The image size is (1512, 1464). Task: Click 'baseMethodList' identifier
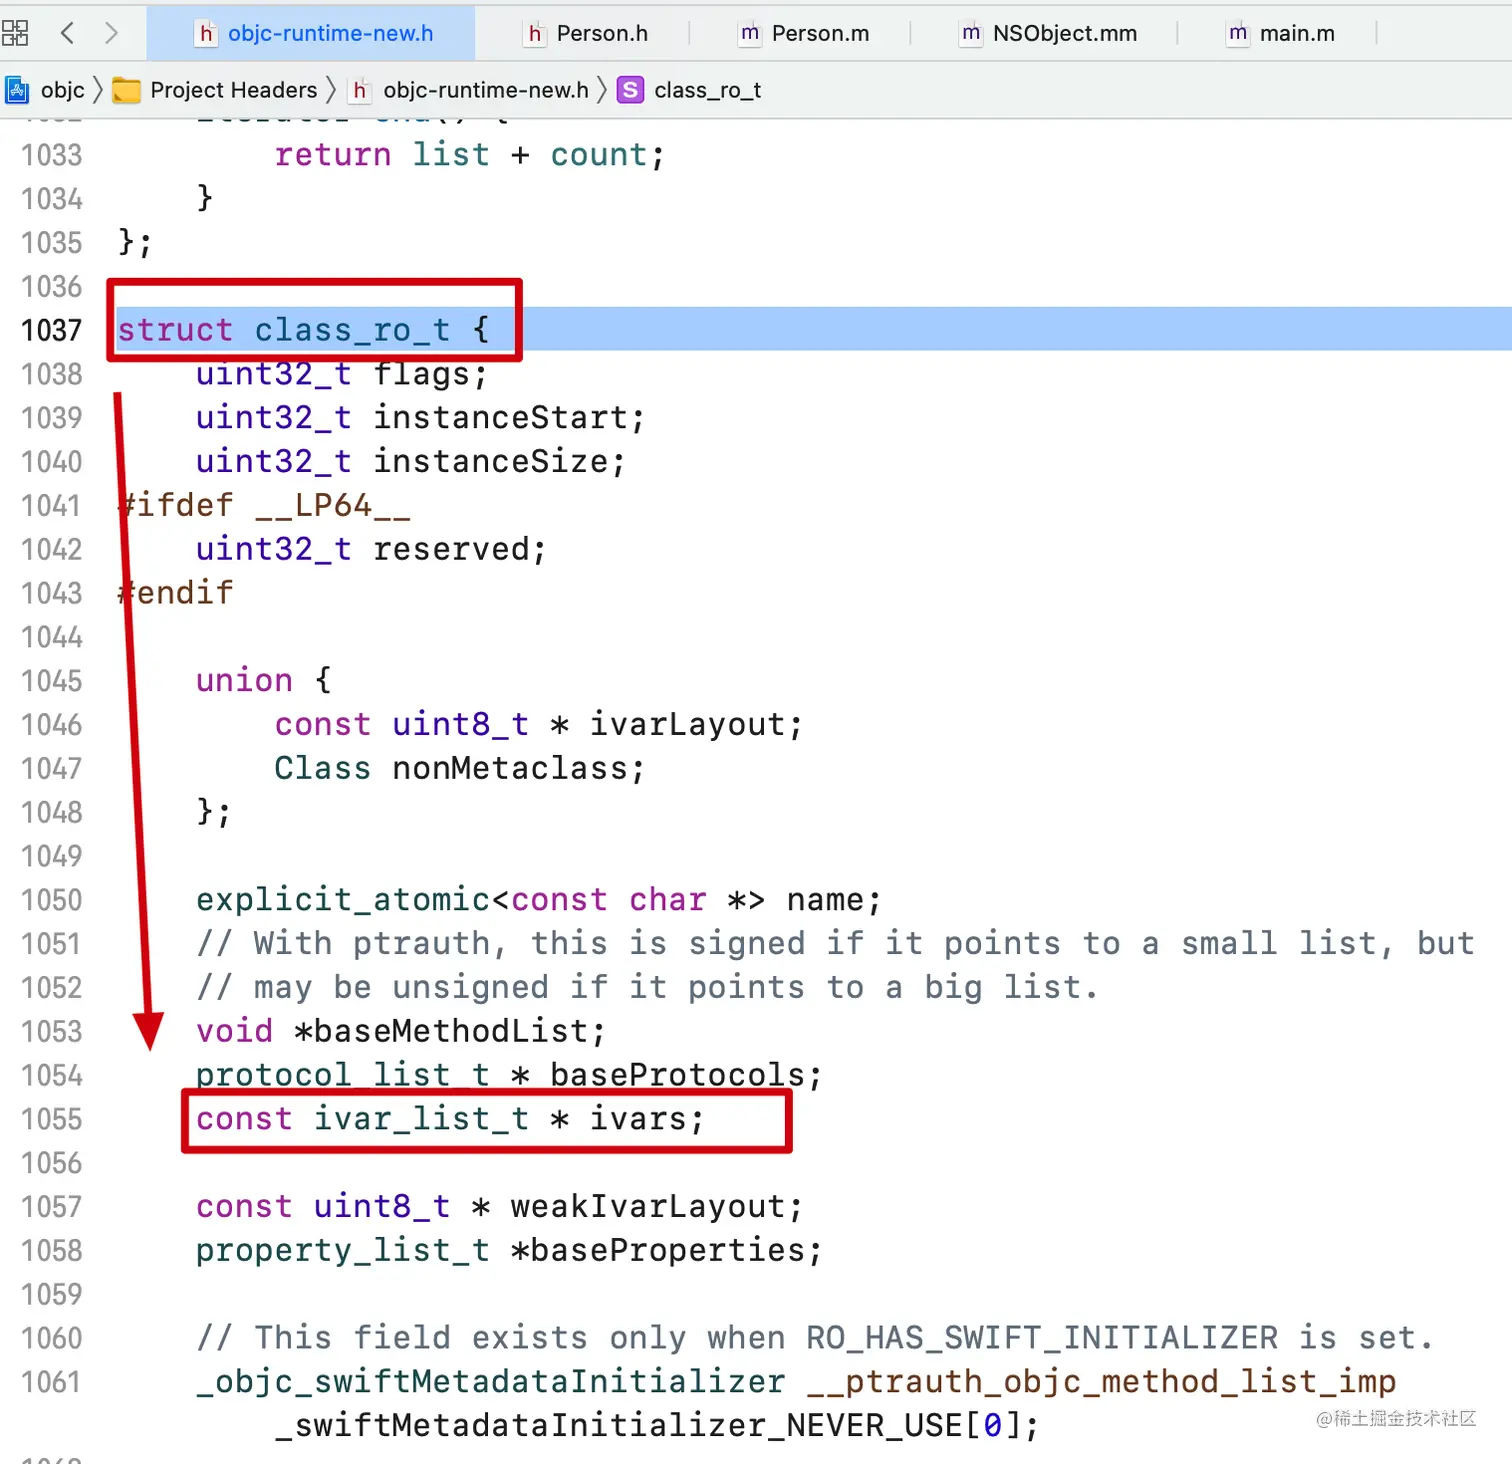450,1031
